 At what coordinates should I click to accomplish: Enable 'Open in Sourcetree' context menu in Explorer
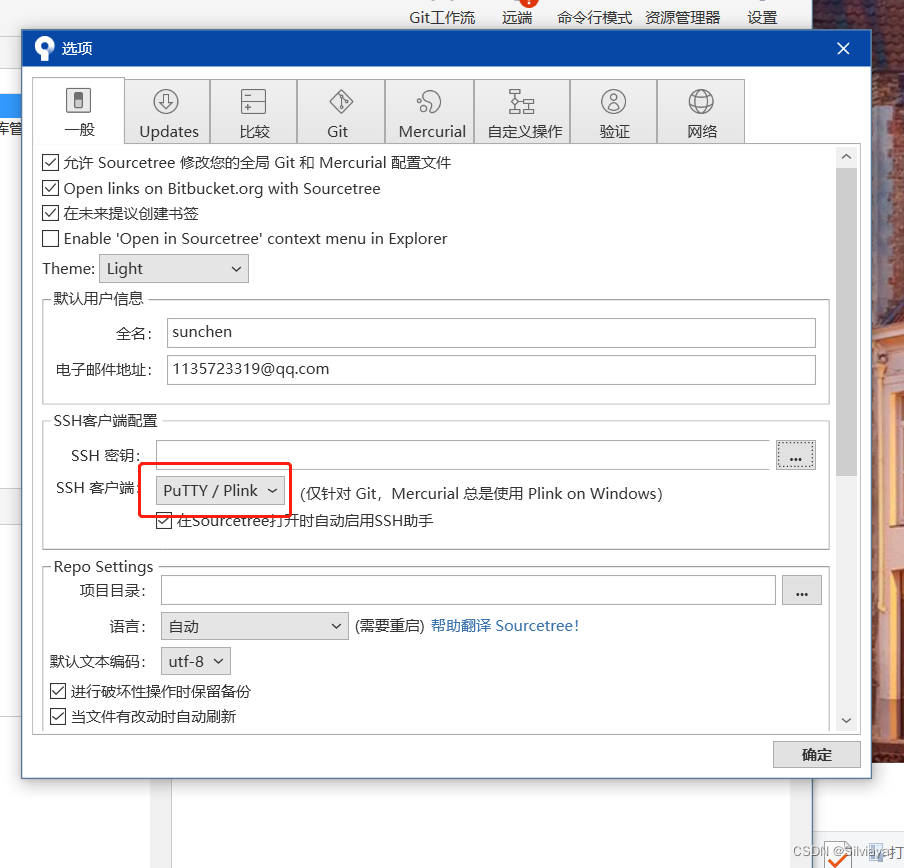pyautogui.click(x=50, y=239)
